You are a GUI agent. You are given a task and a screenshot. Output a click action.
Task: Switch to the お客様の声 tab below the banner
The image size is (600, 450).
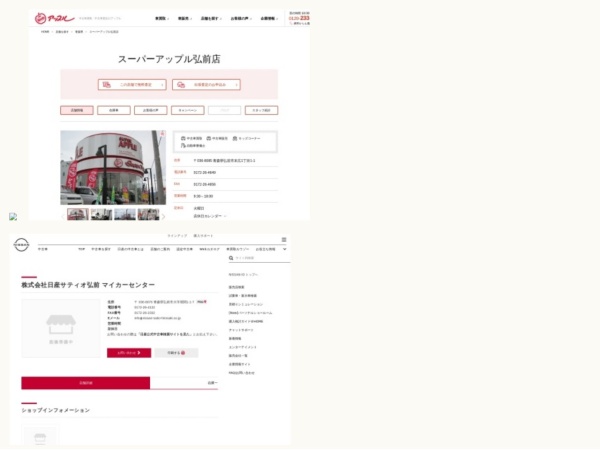tap(151, 110)
